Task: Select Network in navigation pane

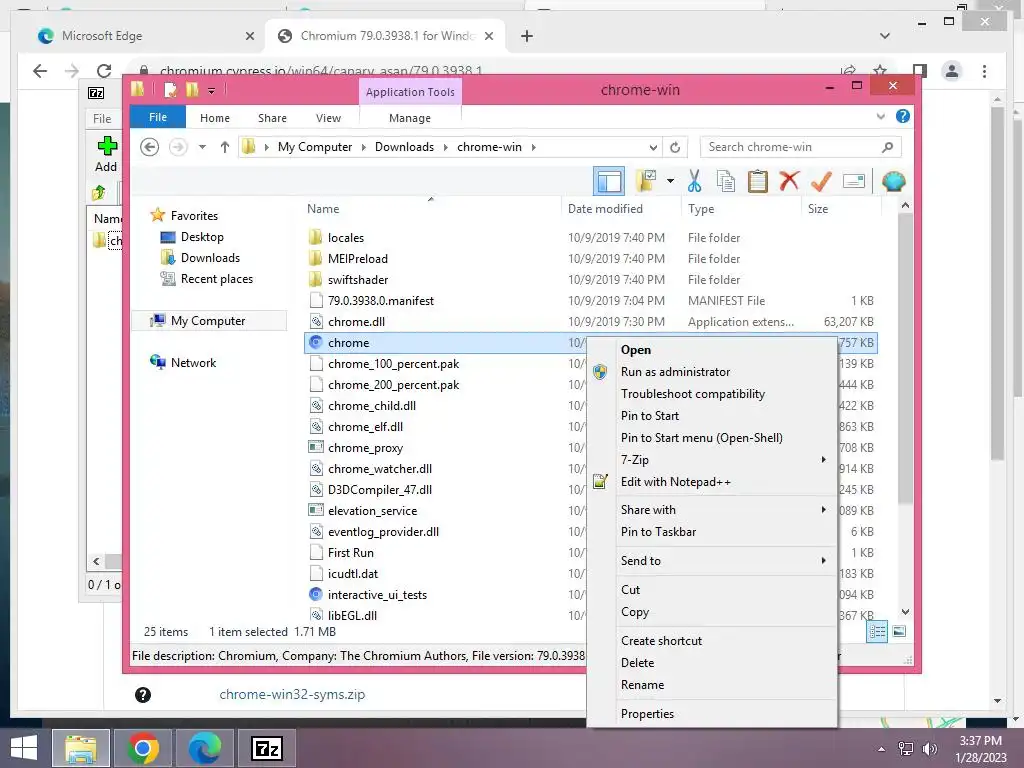Action: (x=193, y=362)
